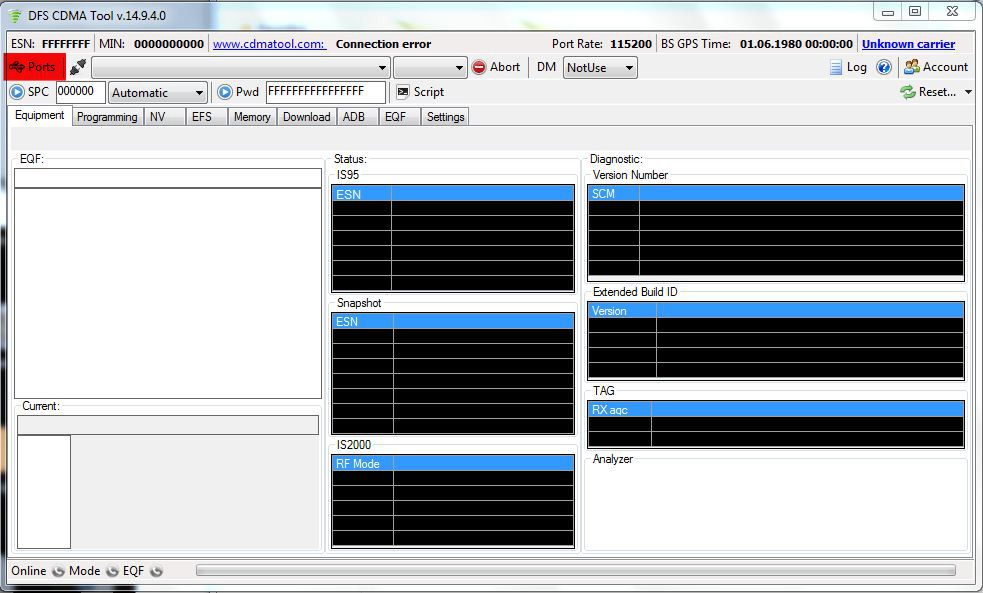Click the Port Rate 115200 value
The image size is (983, 593).
coord(631,44)
